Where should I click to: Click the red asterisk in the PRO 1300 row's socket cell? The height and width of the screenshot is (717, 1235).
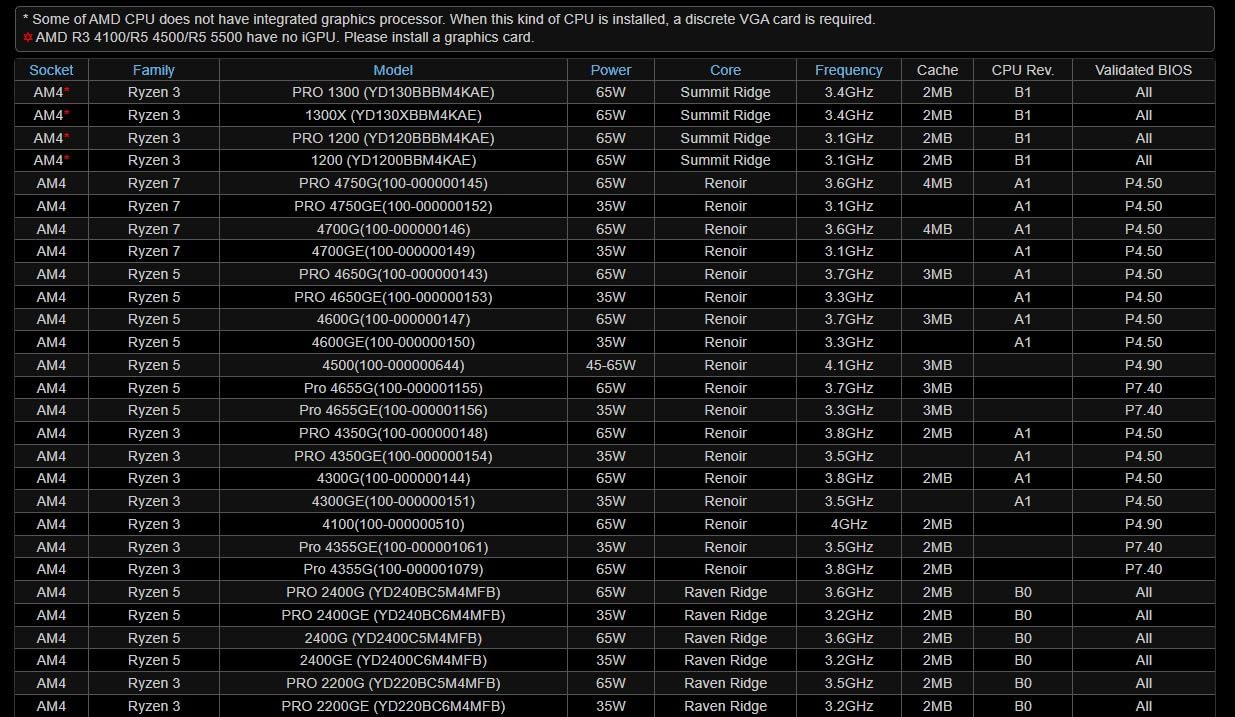pyautogui.click(x=67, y=91)
